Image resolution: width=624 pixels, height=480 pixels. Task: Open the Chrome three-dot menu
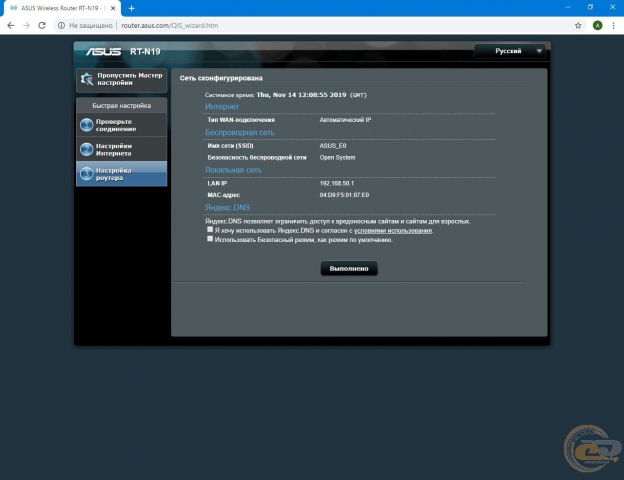click(x=613, y=25)
